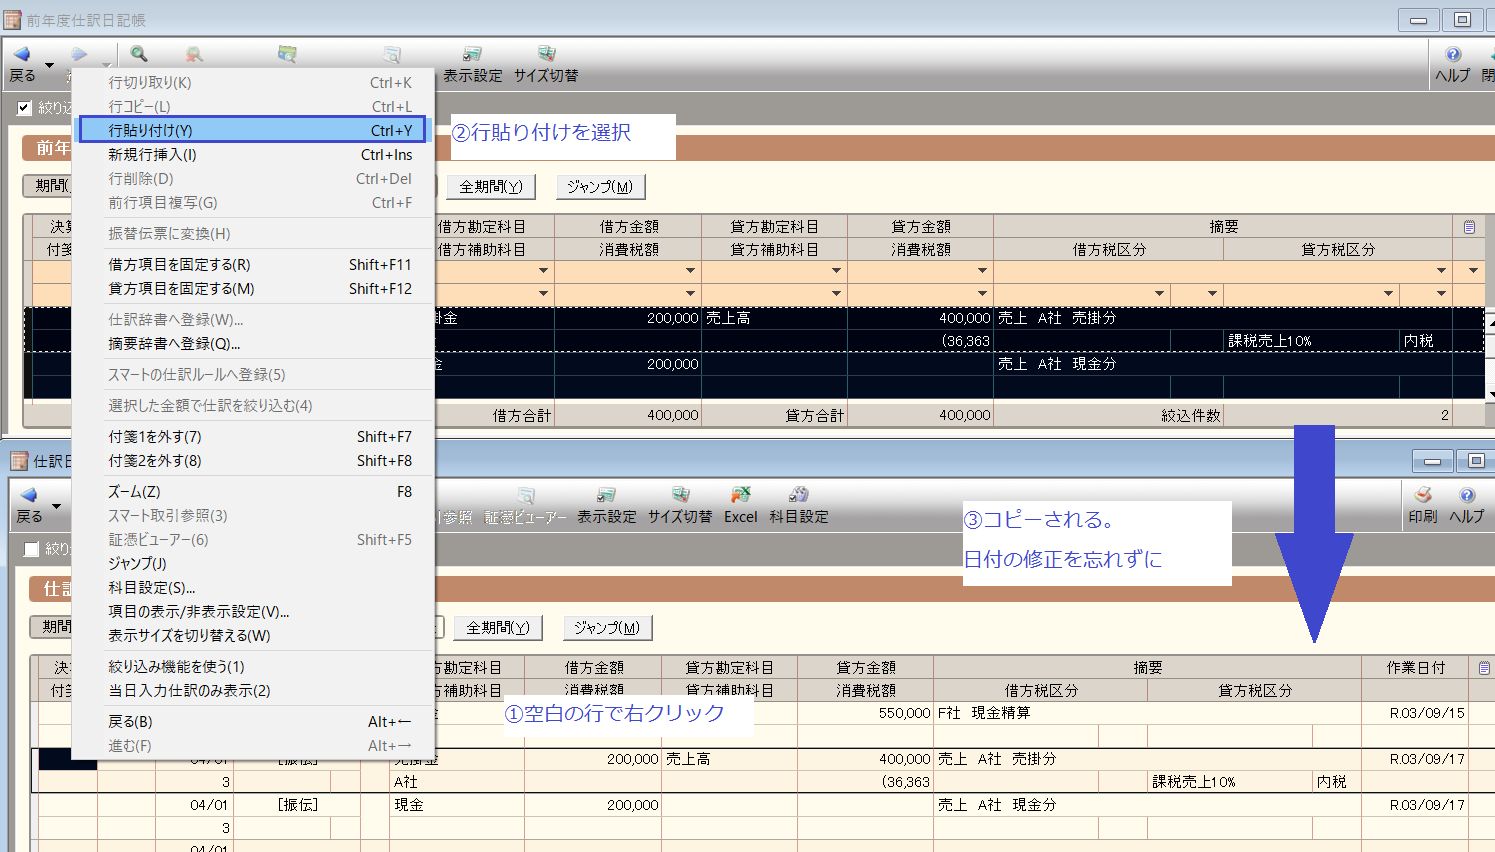Click the 印刷 print icon

click(x=1423, y=506)
